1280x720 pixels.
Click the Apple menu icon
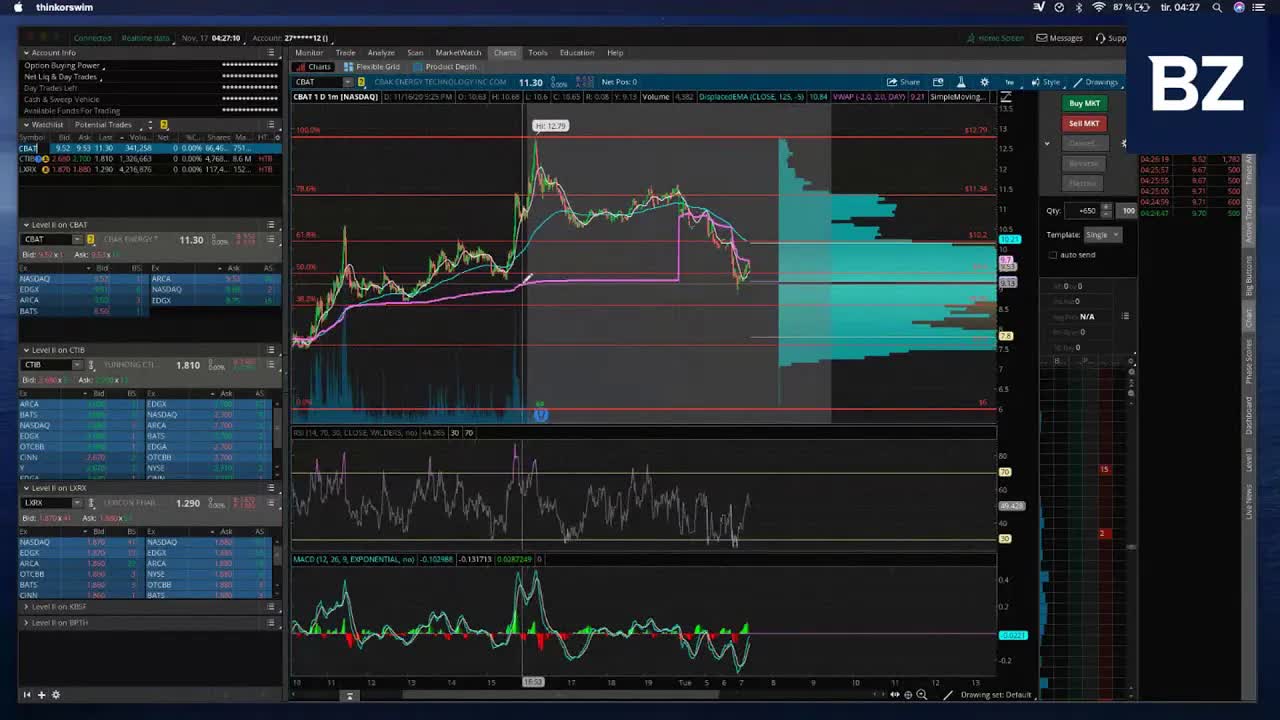point(17,7)
